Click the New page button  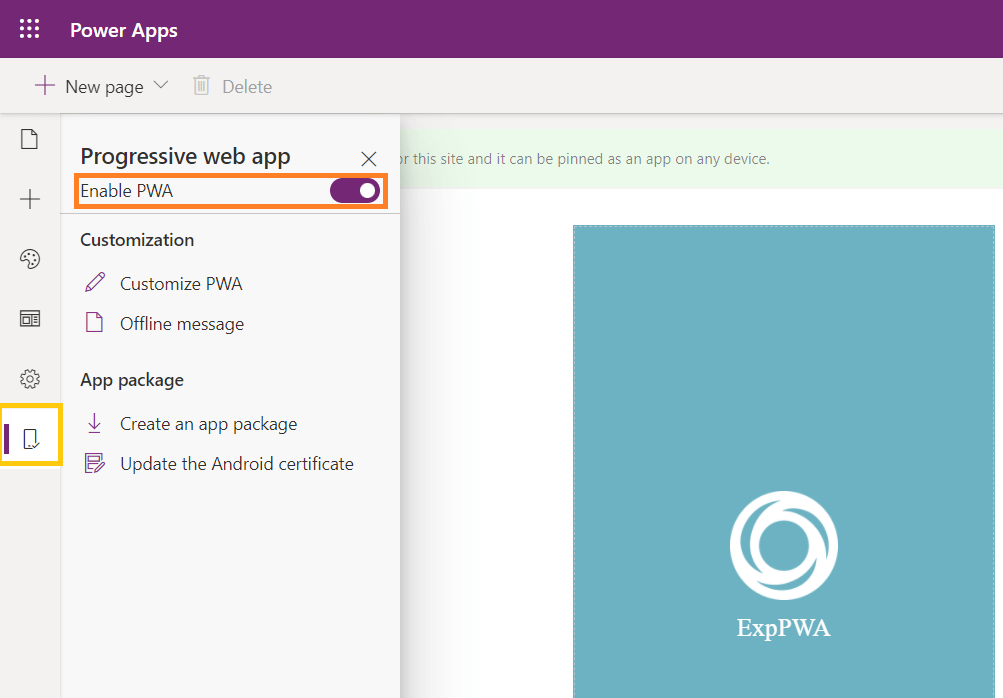point(90,87)
